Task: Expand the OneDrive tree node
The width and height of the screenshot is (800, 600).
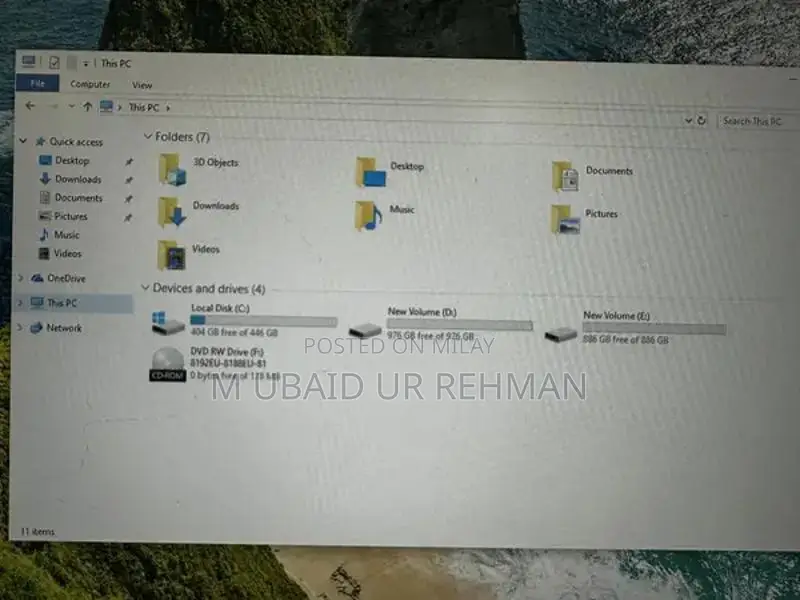Action: pos(21,278)
